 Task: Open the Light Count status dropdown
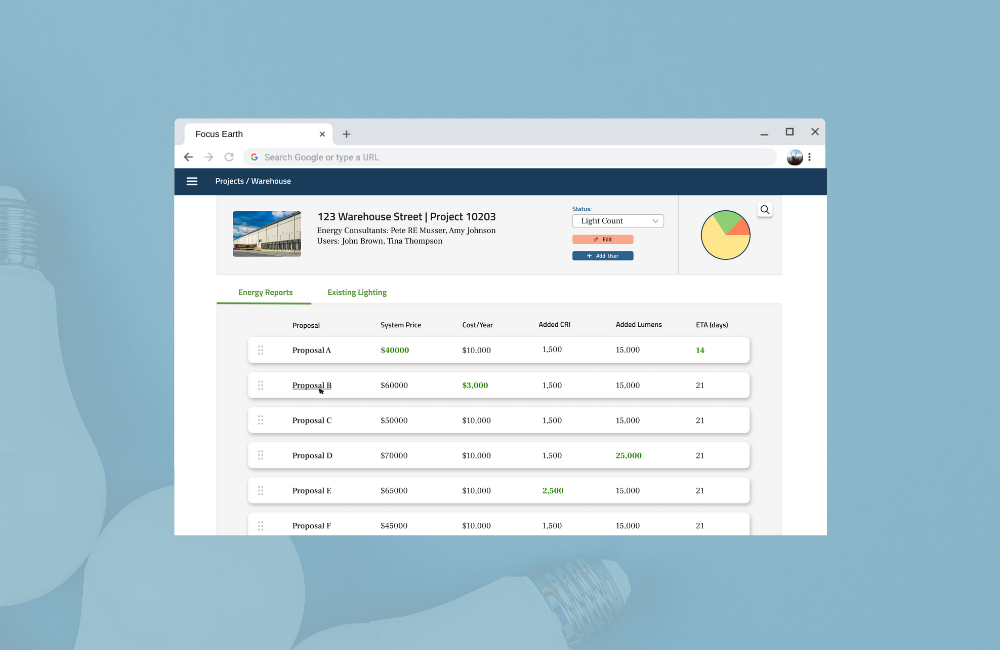[x=617, y=221]
